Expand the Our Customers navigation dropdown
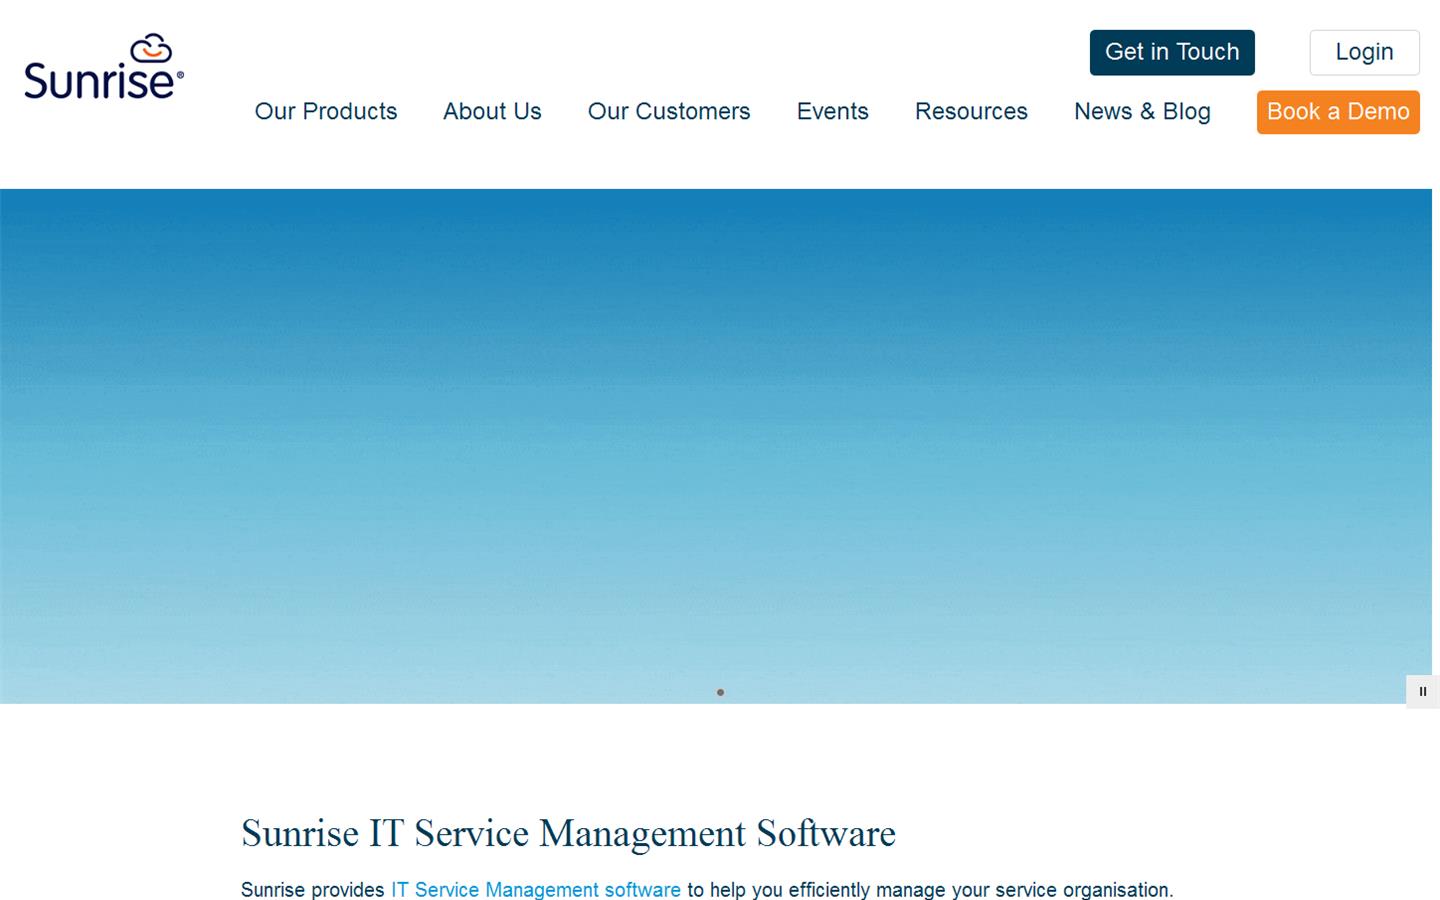 [x=668, y=112]
